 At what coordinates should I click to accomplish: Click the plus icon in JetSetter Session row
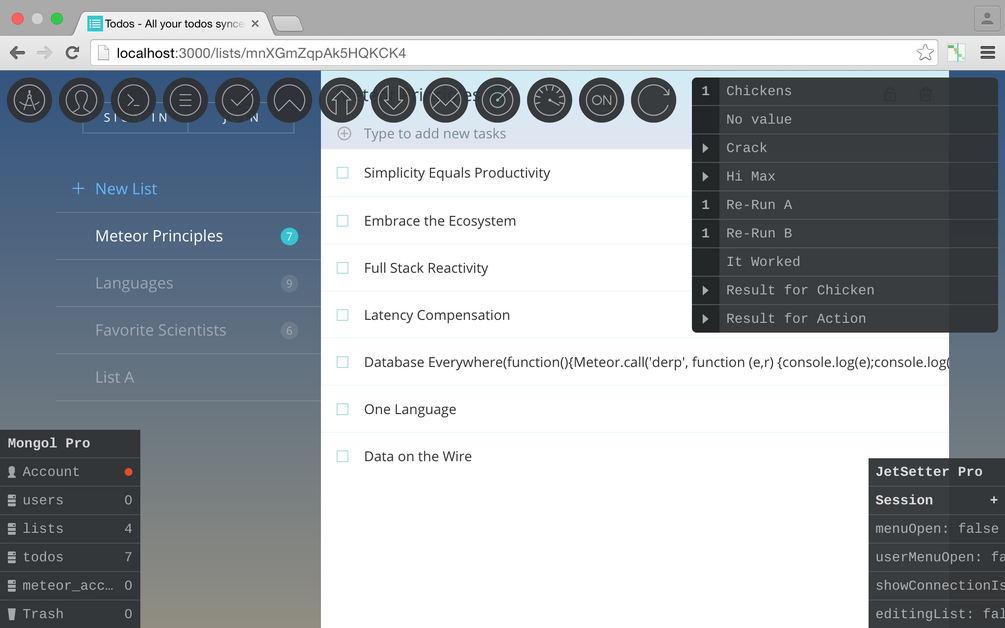pyautogui.click(x=993, y=500)
